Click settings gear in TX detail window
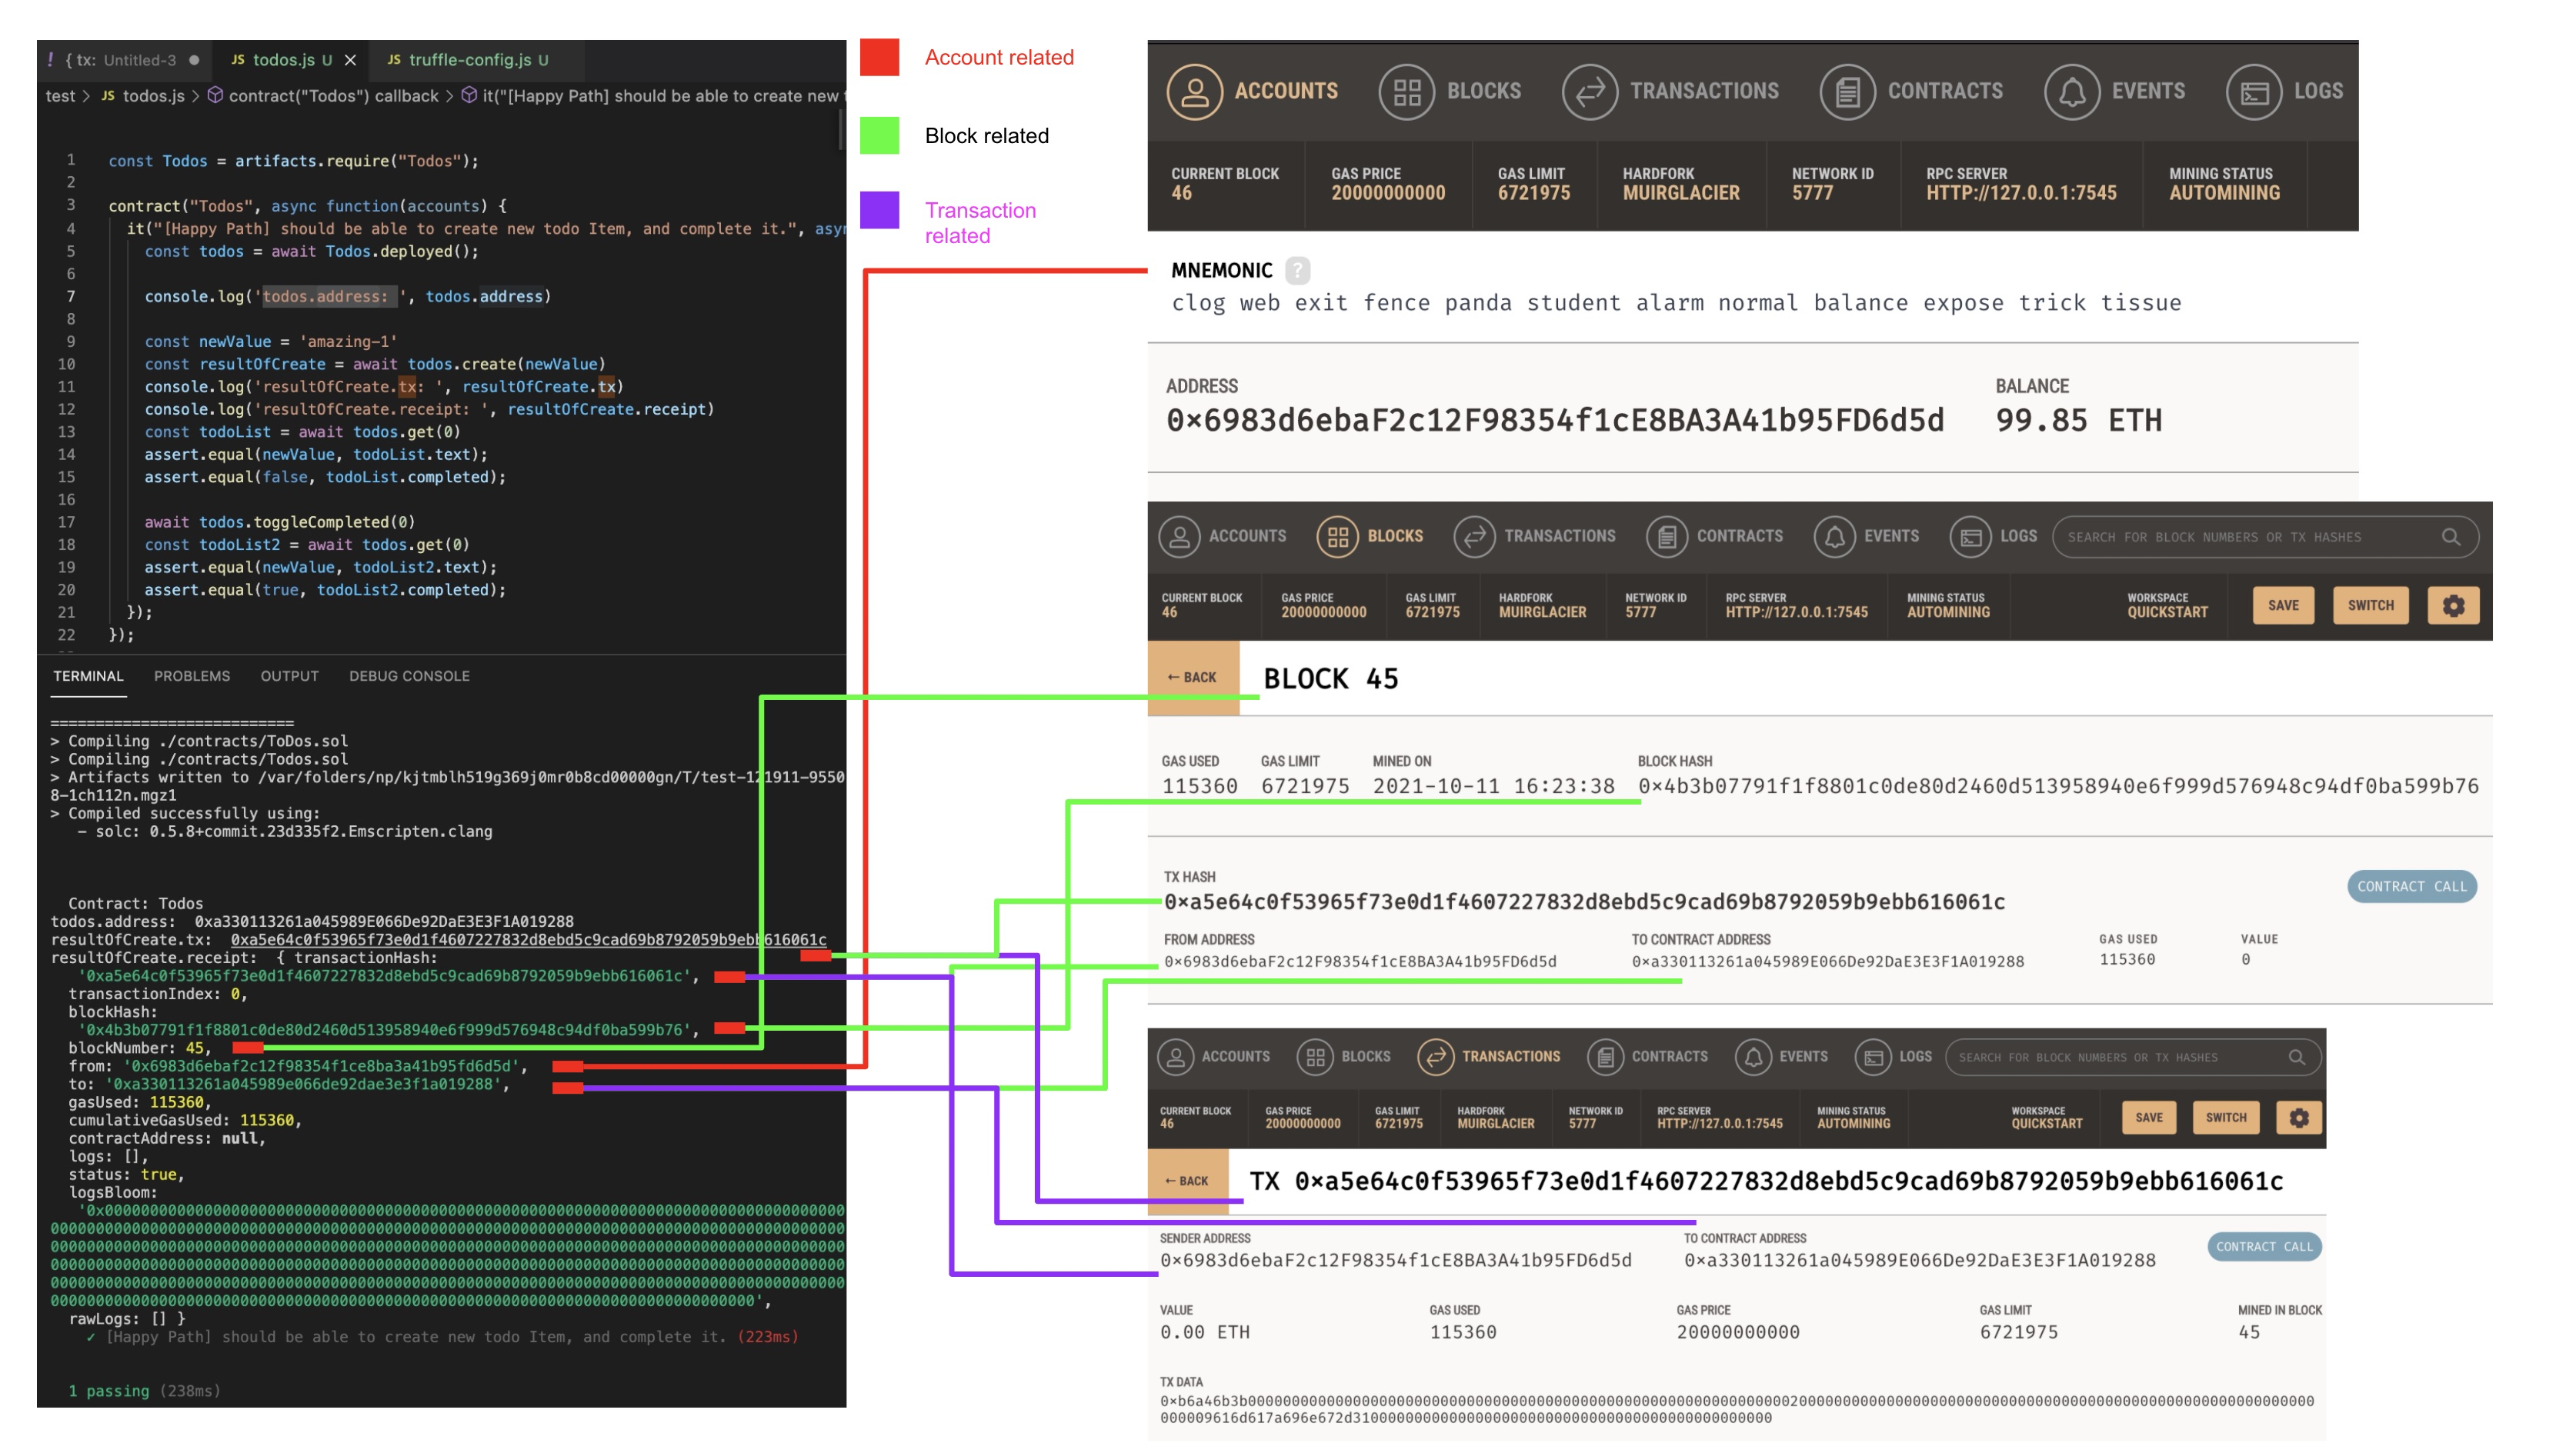 [2299, 1117]
